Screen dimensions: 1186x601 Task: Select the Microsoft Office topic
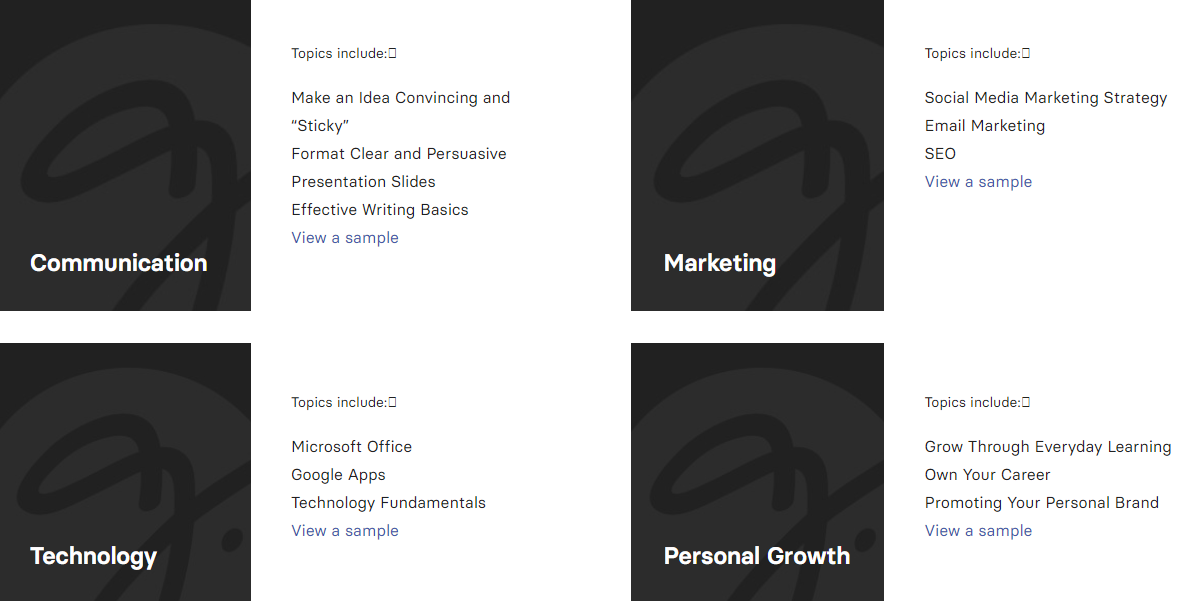click(x=352, y=447)
